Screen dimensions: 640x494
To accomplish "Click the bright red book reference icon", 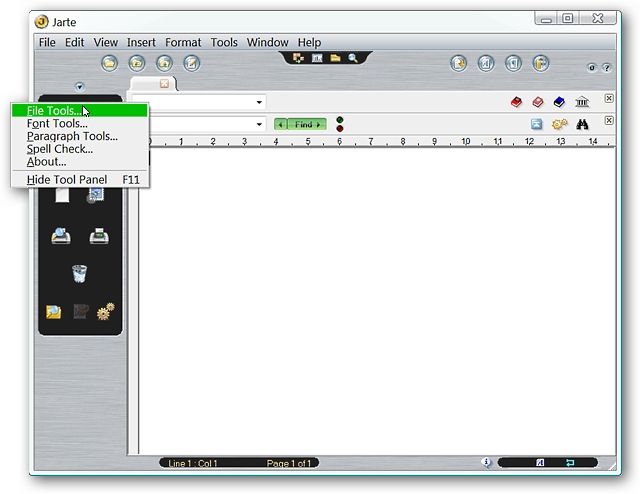I will (x=516, y=102).
